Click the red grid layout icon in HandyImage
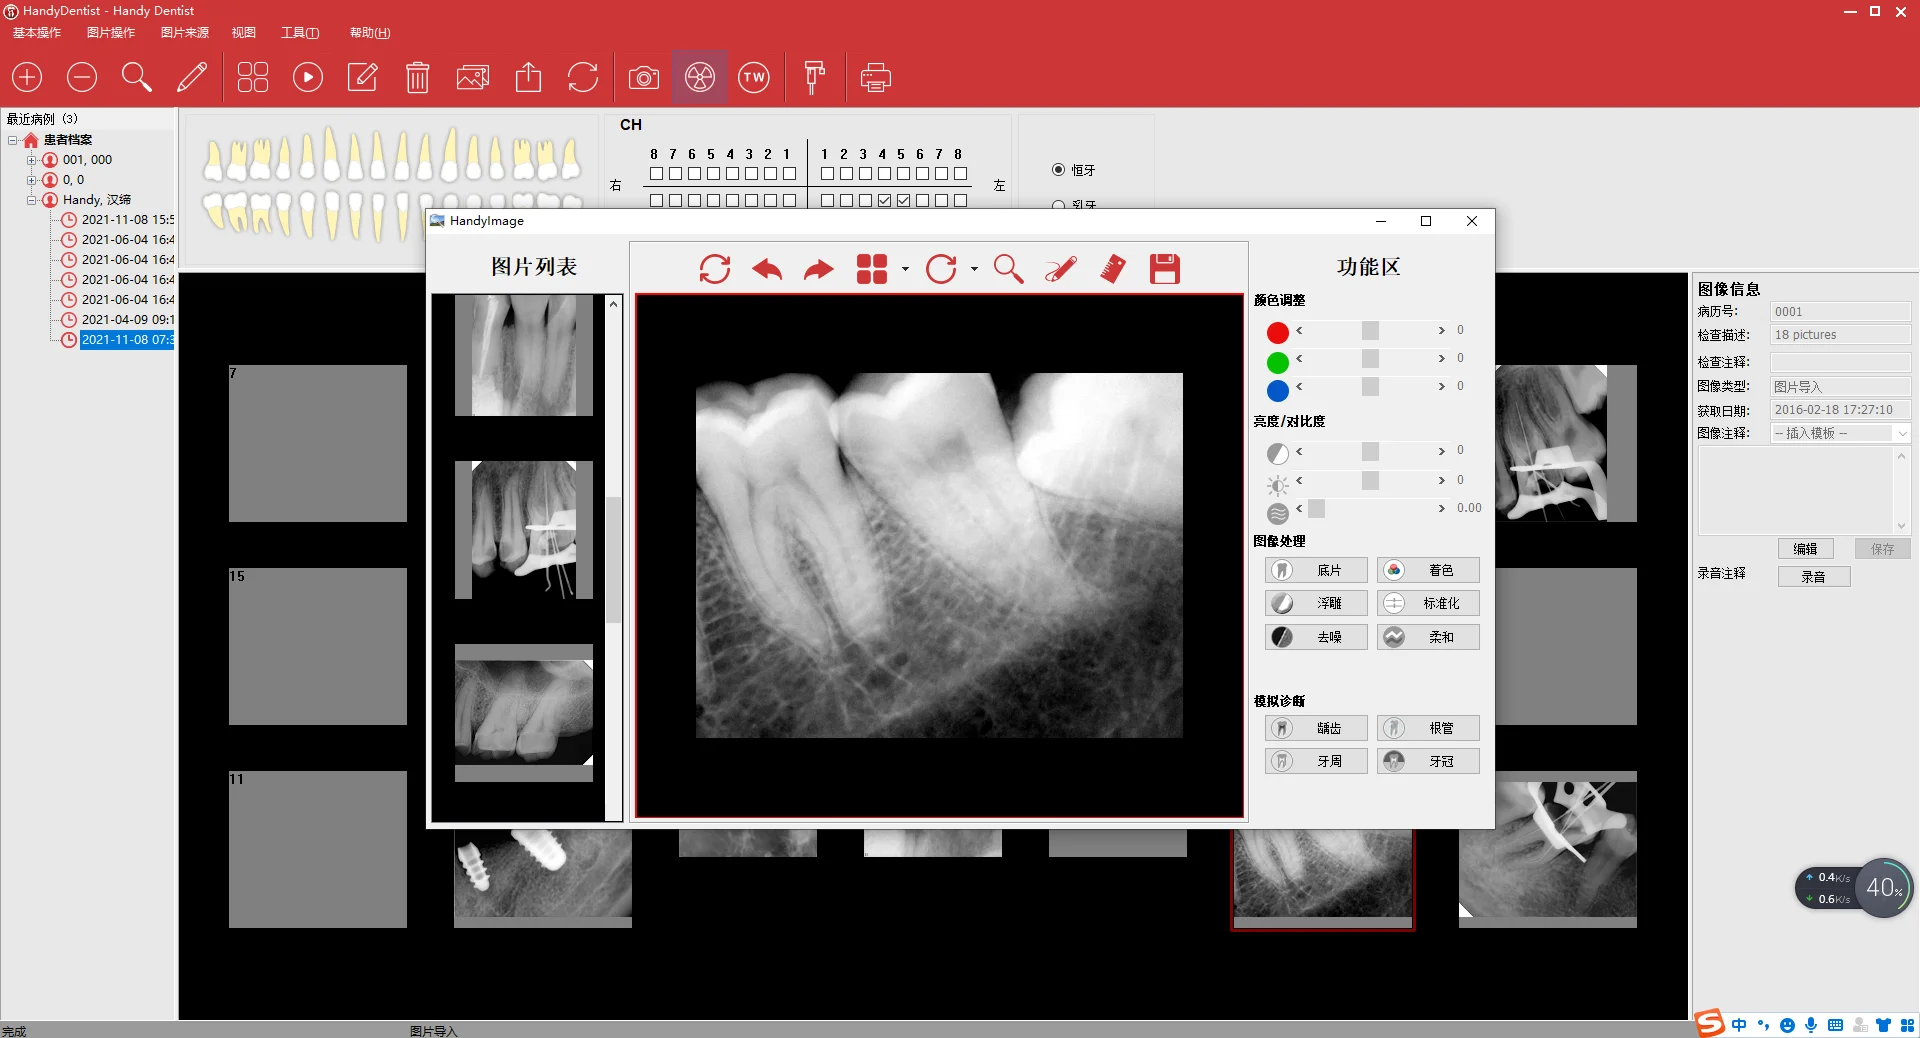Viewport: 1920px width, 1038px height. tap(872, 269)
